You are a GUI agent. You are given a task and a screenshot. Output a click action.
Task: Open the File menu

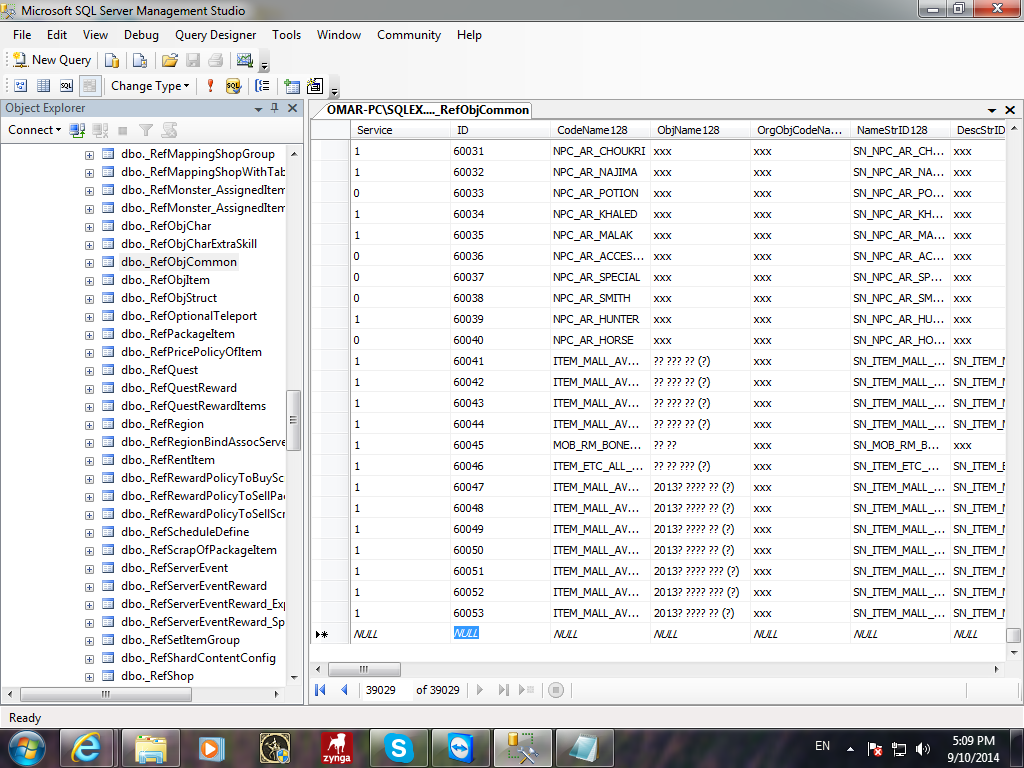[x=22, y=35]
